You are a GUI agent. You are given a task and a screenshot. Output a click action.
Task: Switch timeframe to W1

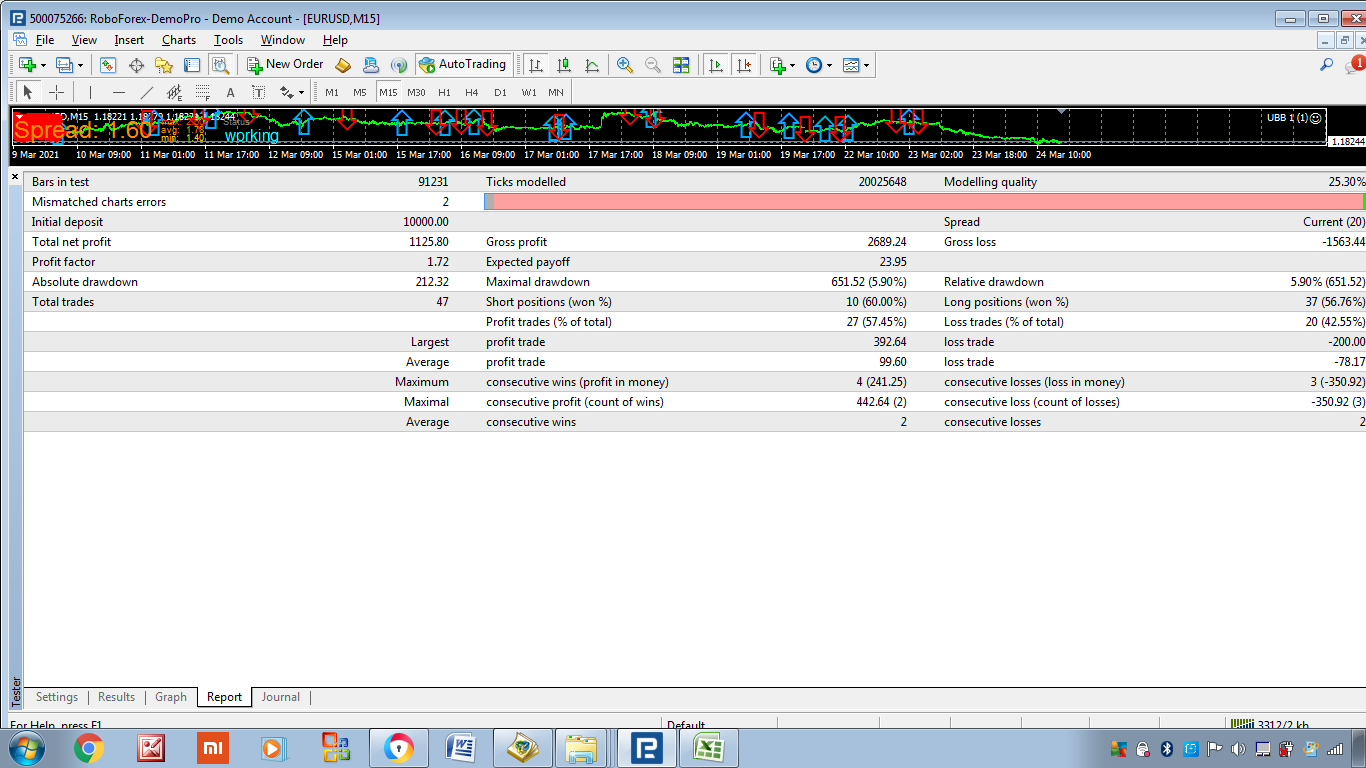pos(528,93)
